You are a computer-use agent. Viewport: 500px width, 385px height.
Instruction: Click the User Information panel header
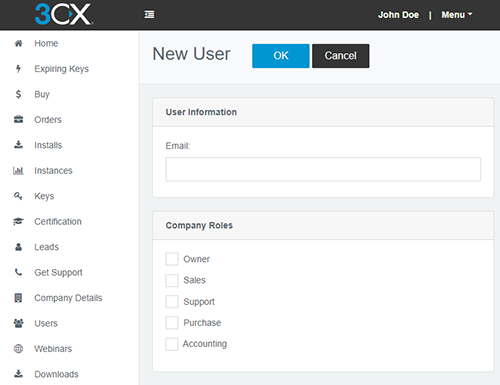coord(323,112)
